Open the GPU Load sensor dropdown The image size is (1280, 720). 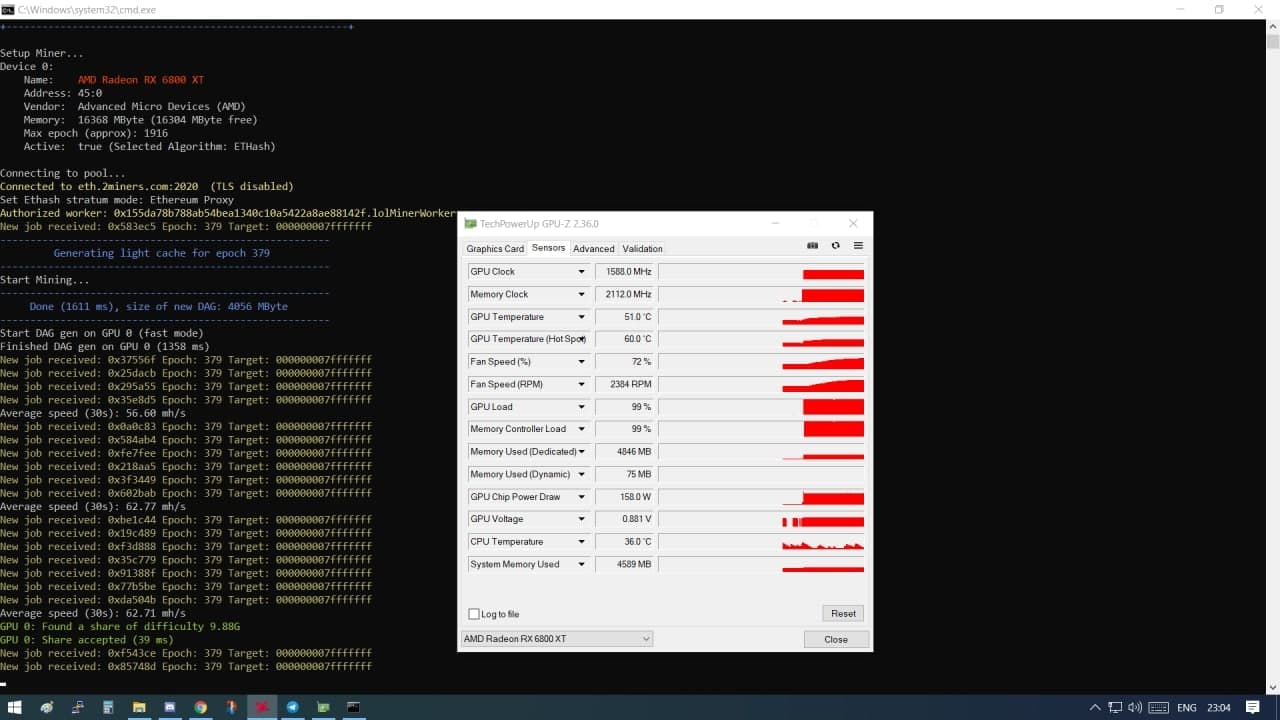pyautogui.click(x=581, y=407)
